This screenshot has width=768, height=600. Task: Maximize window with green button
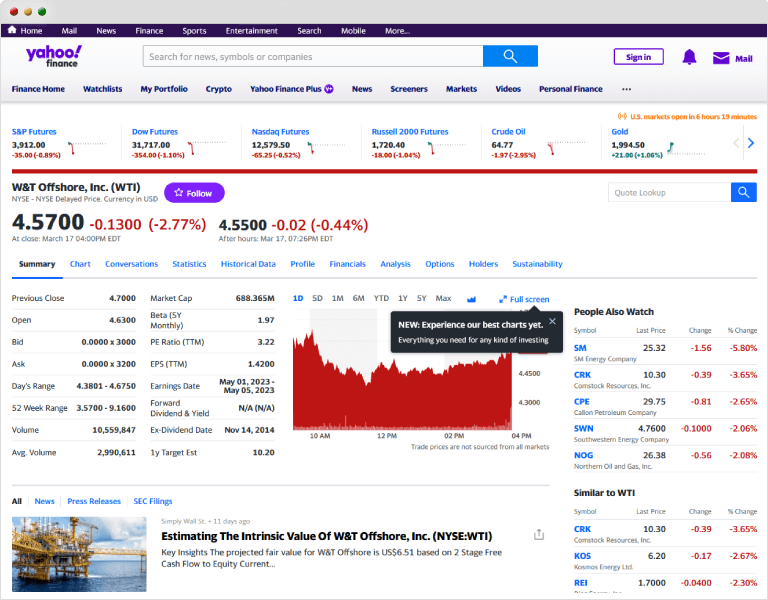(42, 12)
